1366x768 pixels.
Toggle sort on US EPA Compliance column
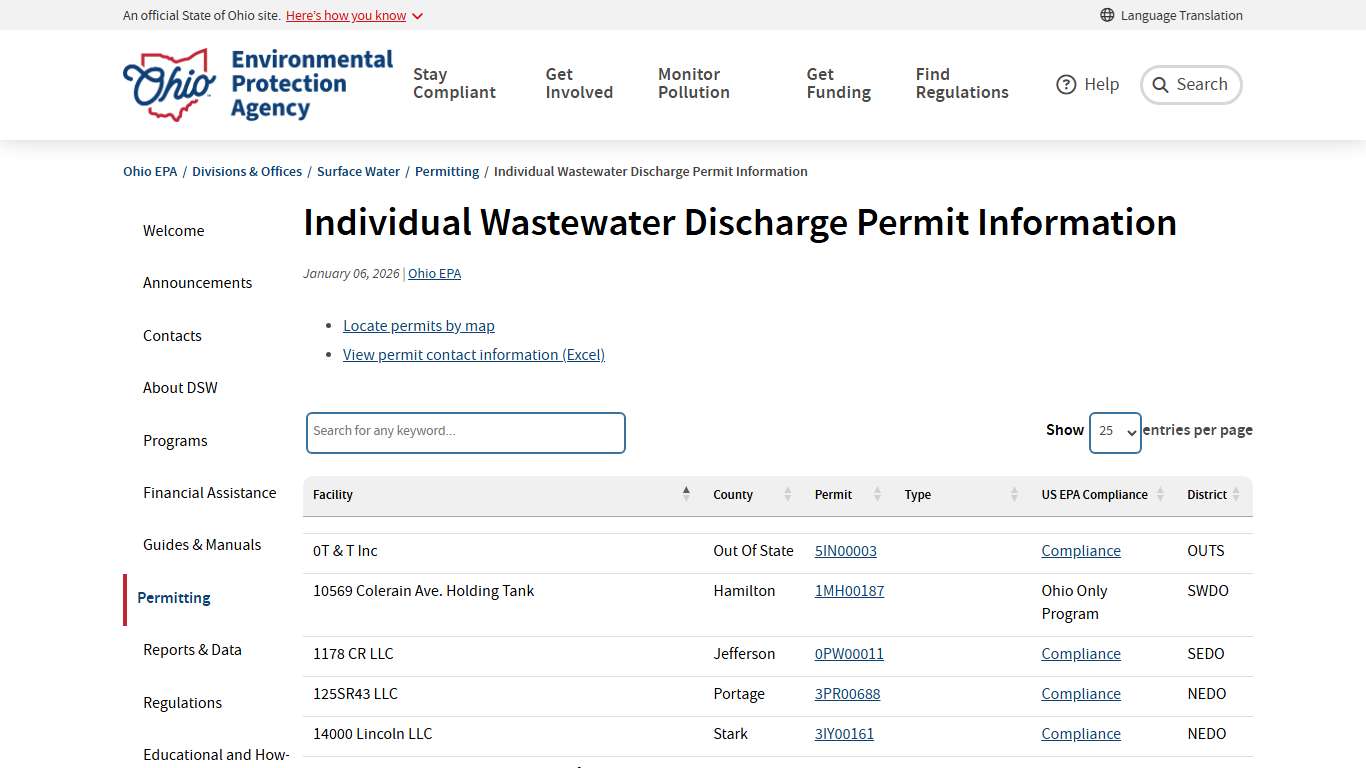pyautogui.click(x=1160, y=494)
